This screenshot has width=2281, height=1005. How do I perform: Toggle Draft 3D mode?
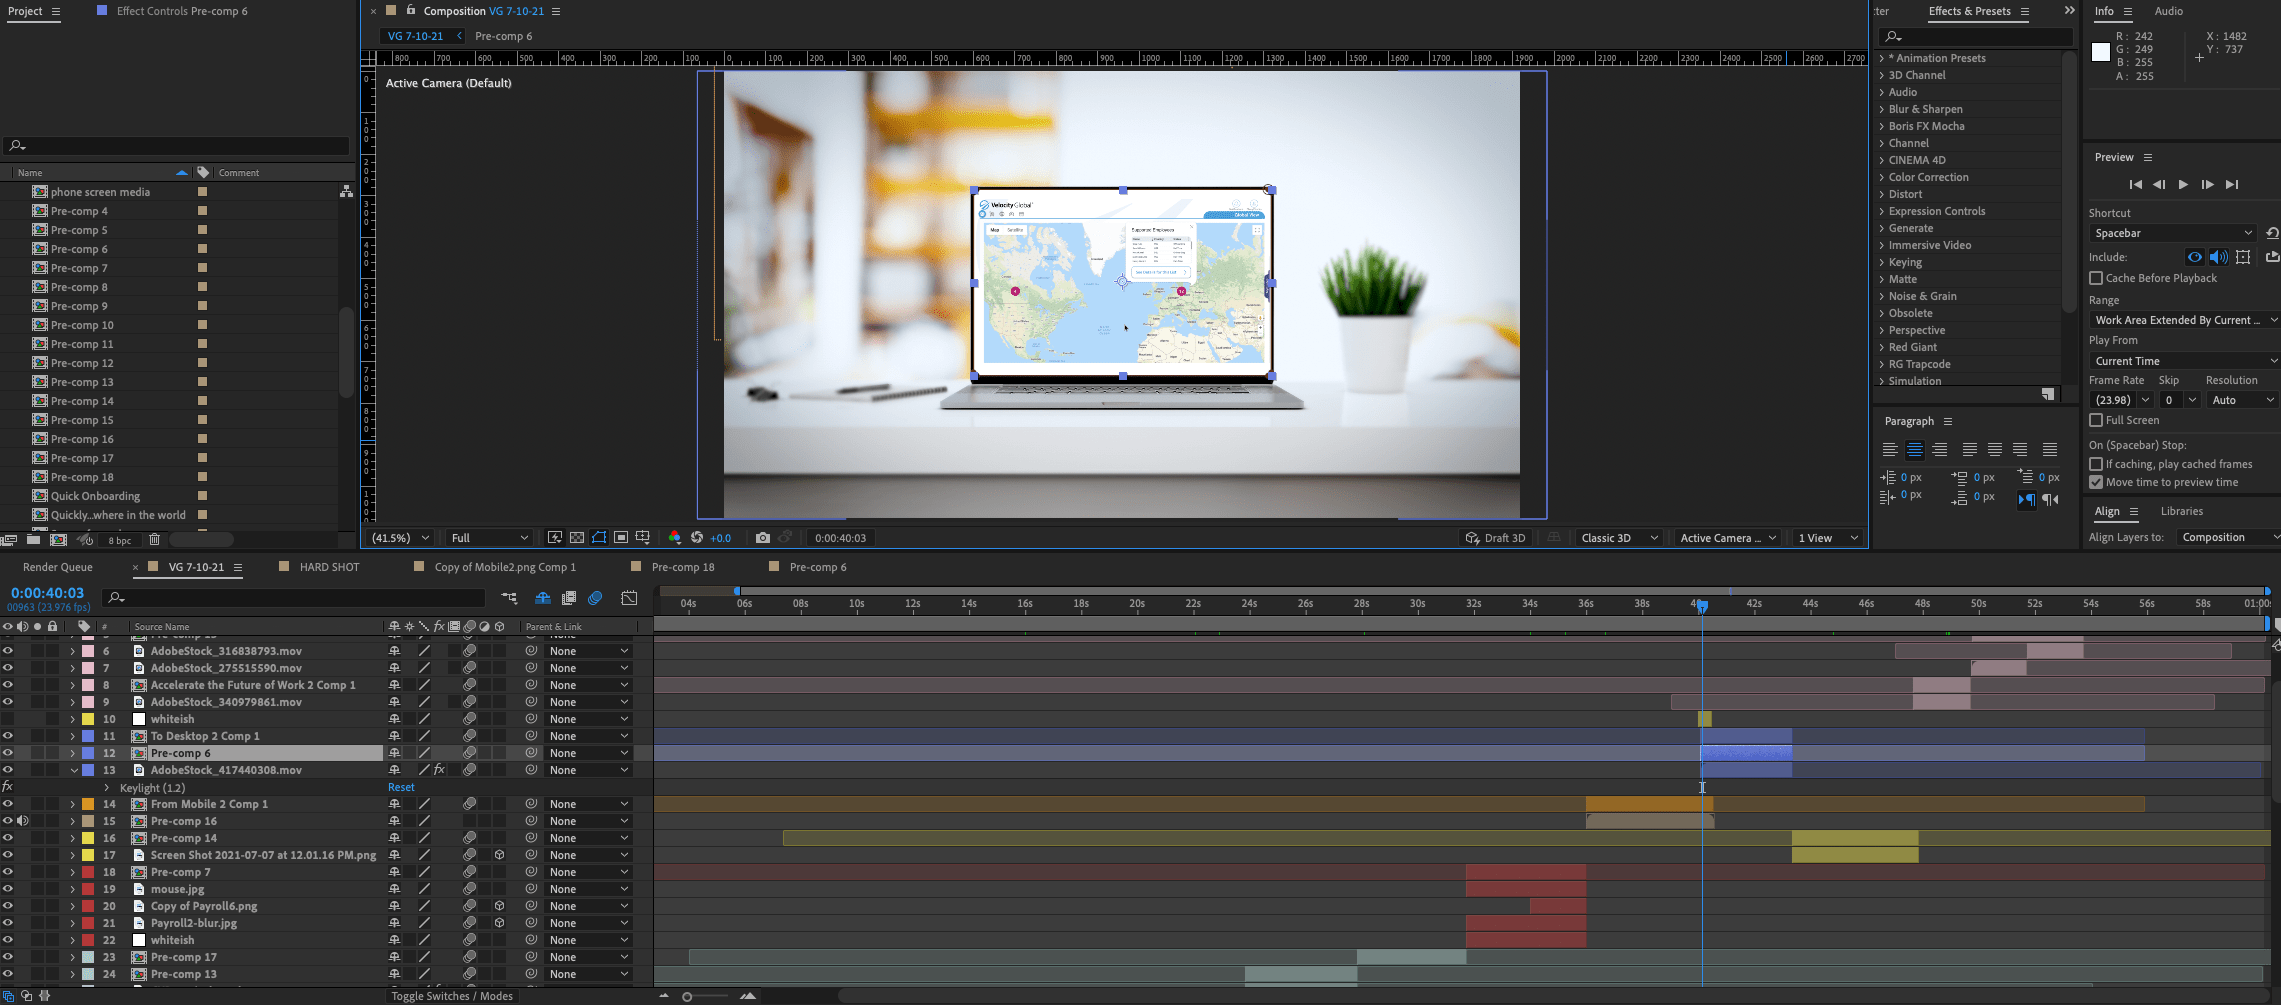point(1496,538)
